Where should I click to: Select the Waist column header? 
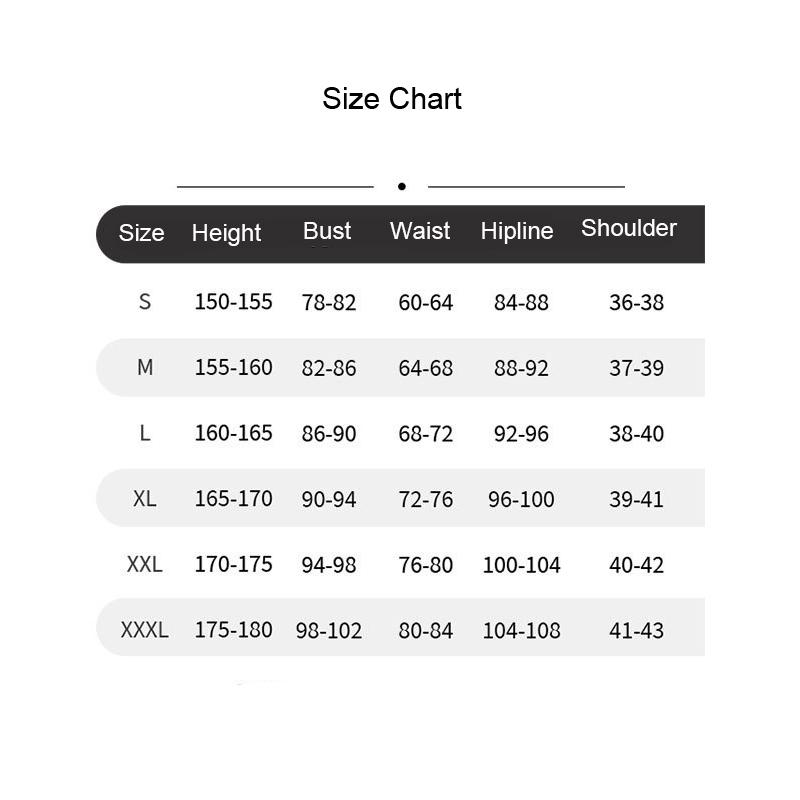(420, 231)
